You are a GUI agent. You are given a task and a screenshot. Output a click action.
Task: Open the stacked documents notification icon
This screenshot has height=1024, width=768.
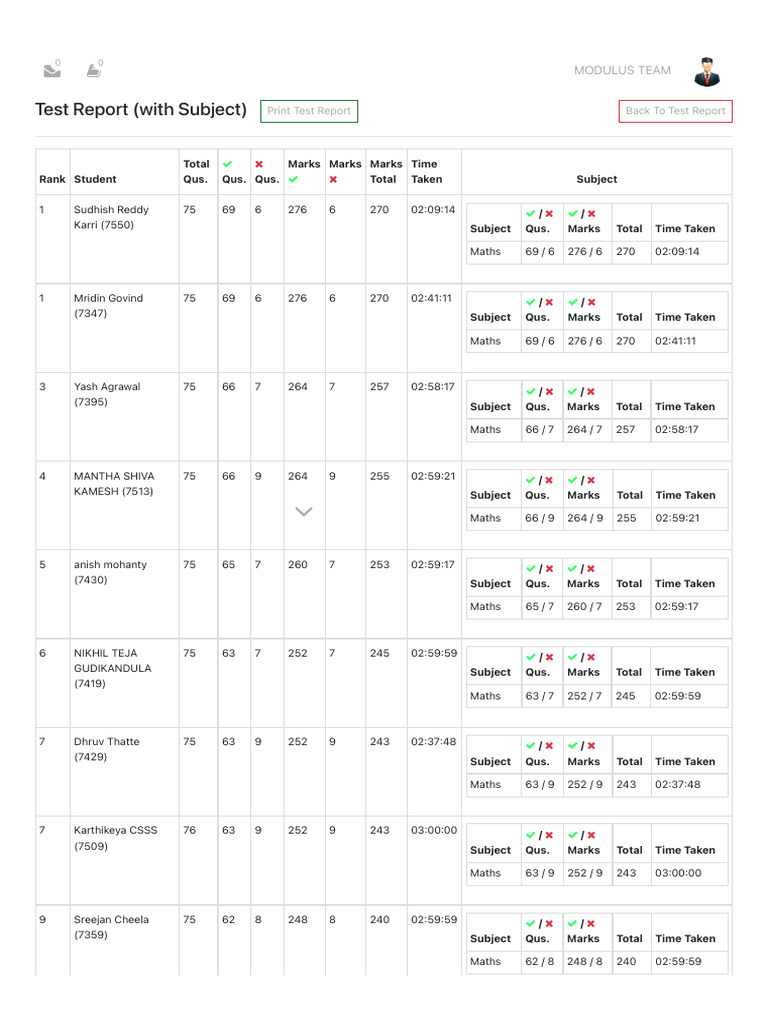pos(95,69)
